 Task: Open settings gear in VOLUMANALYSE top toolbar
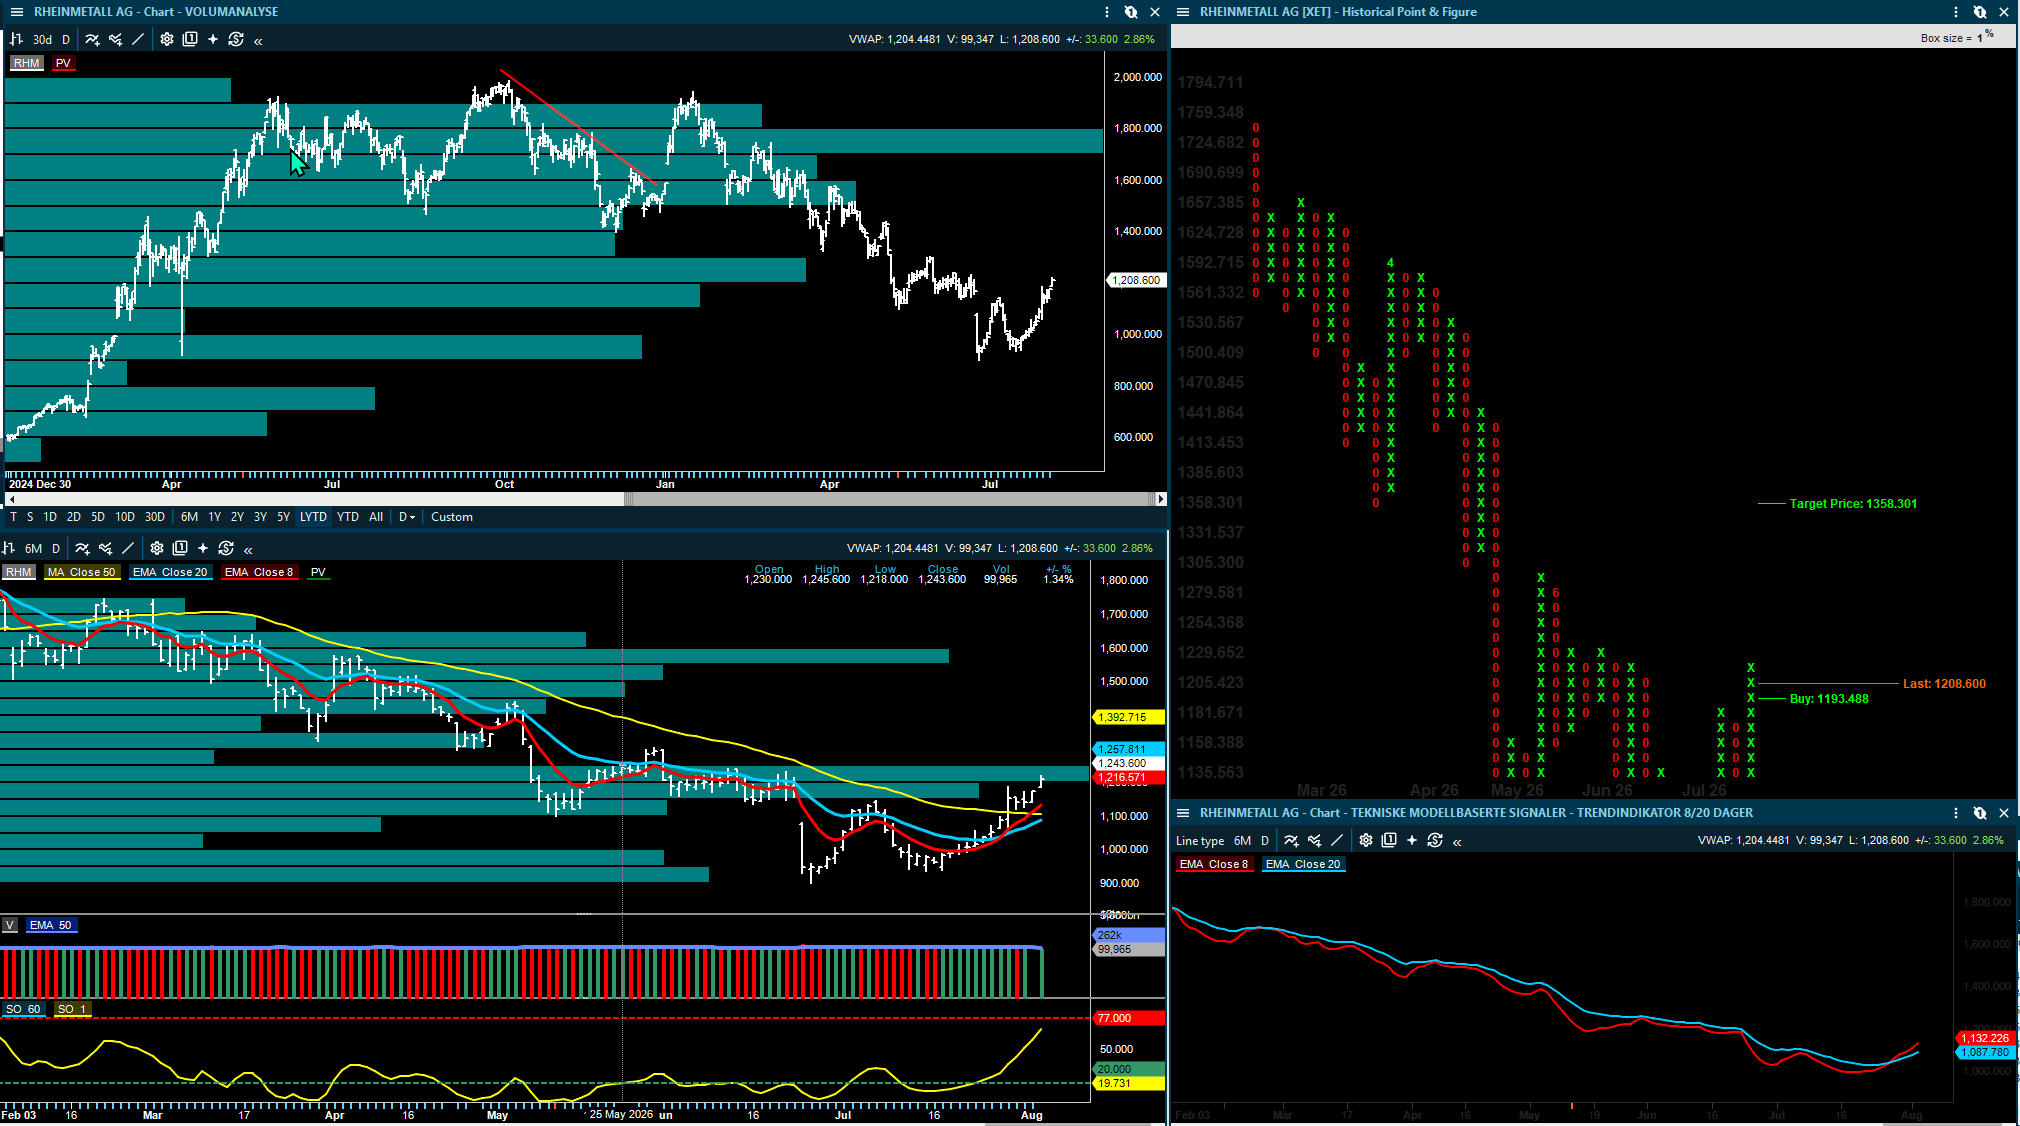coord(167,40)
